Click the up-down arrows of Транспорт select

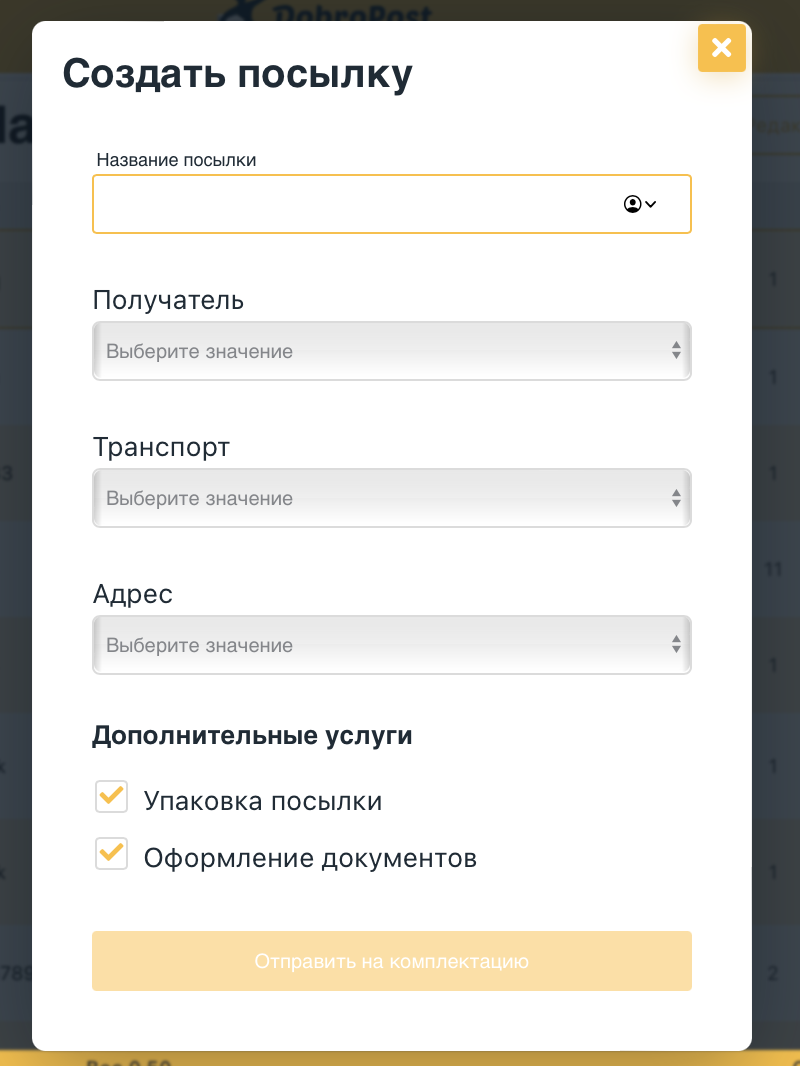[676, 498]
